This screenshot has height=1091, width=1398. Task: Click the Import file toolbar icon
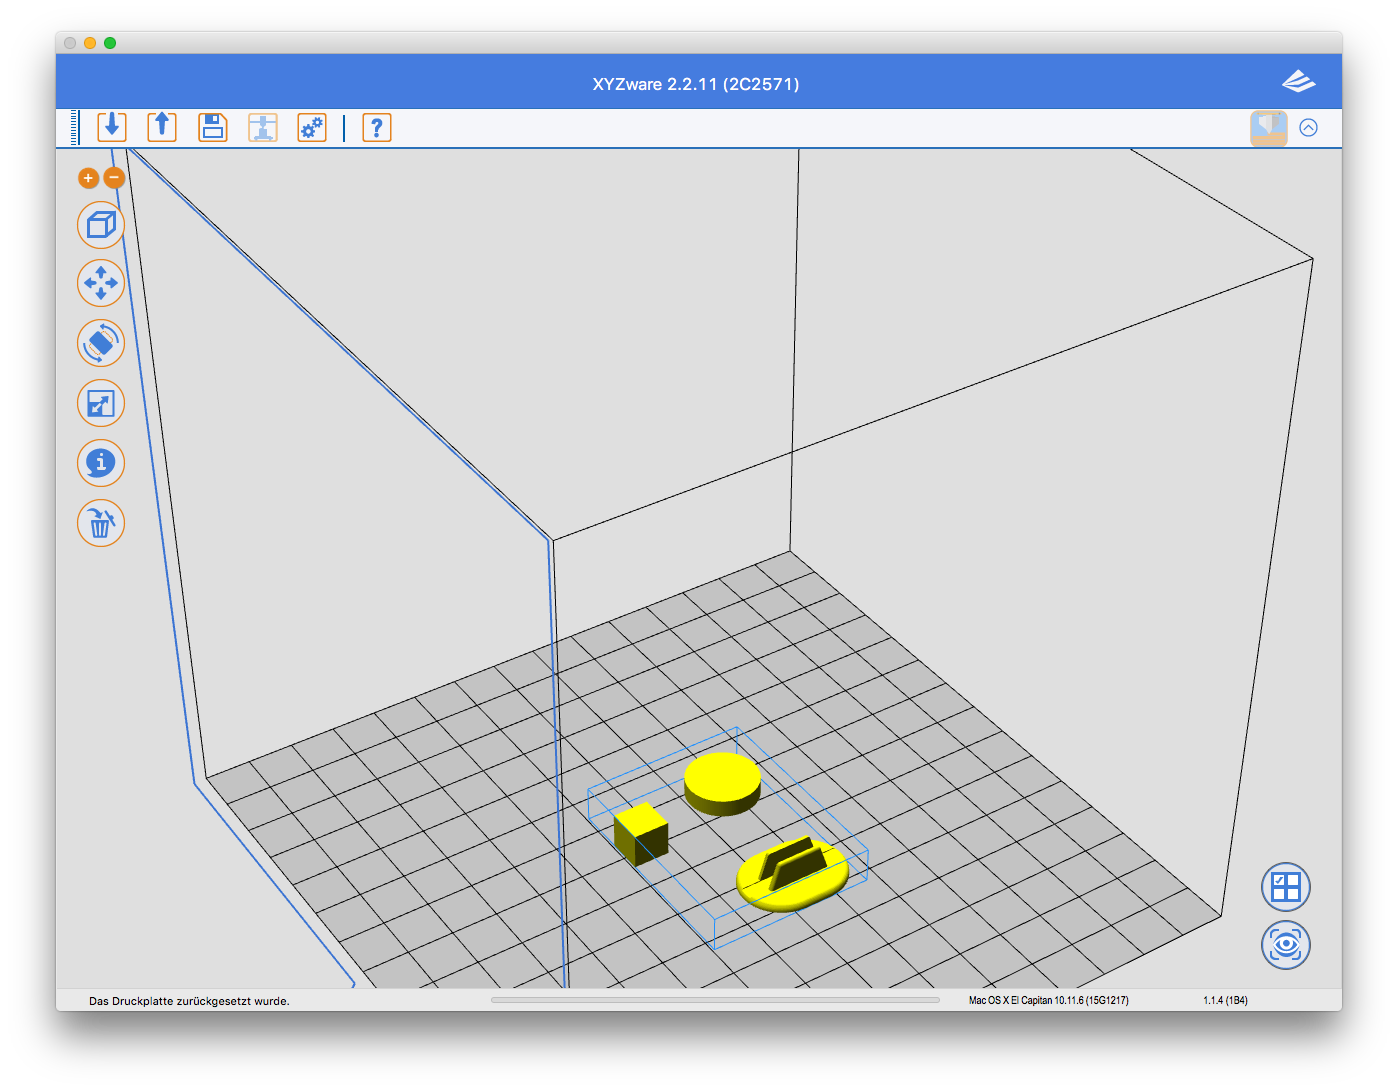tap(112, 127)
